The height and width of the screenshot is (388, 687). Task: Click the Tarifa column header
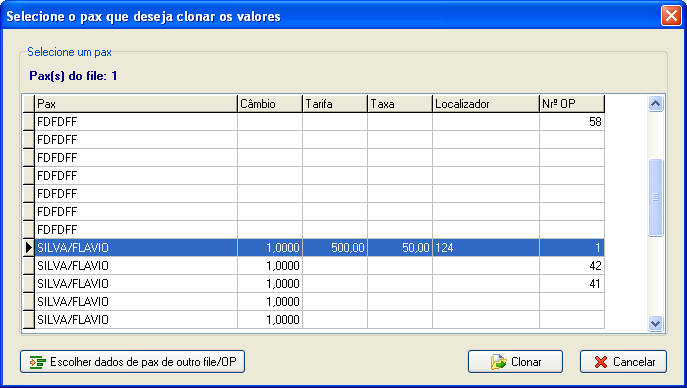coord(335,104)
